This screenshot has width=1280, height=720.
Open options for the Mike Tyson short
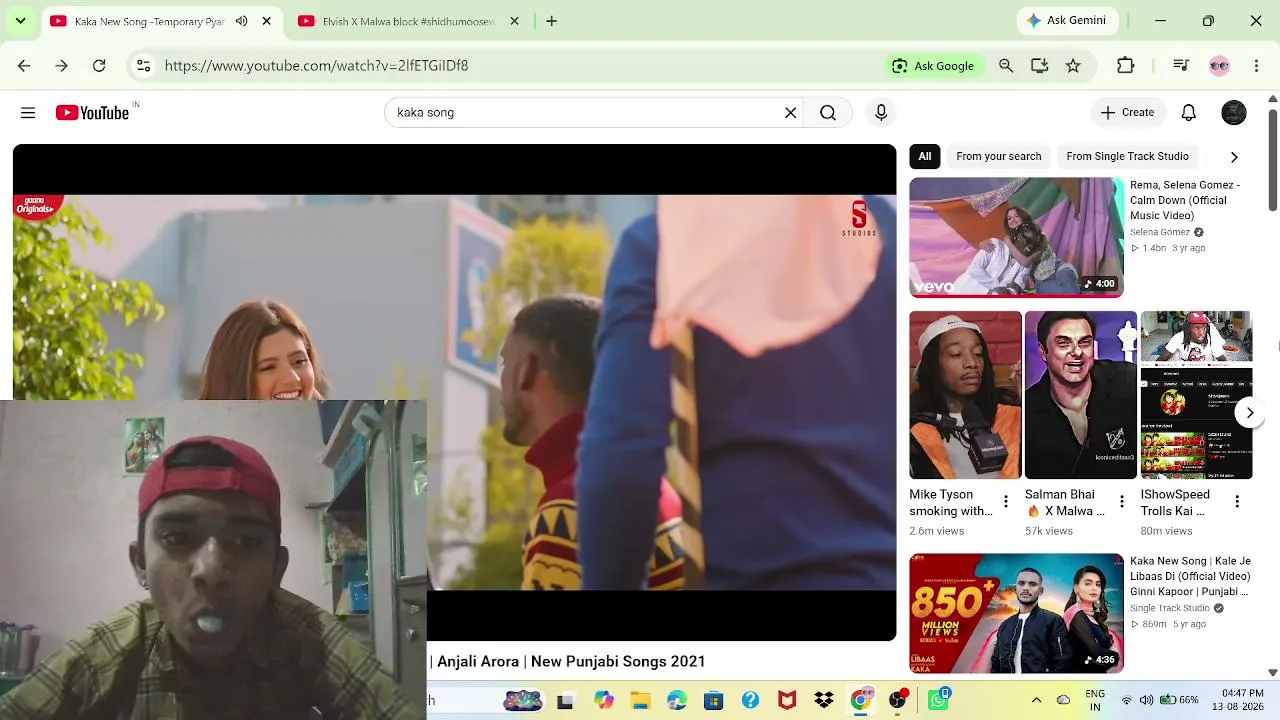coord(1006,502)
